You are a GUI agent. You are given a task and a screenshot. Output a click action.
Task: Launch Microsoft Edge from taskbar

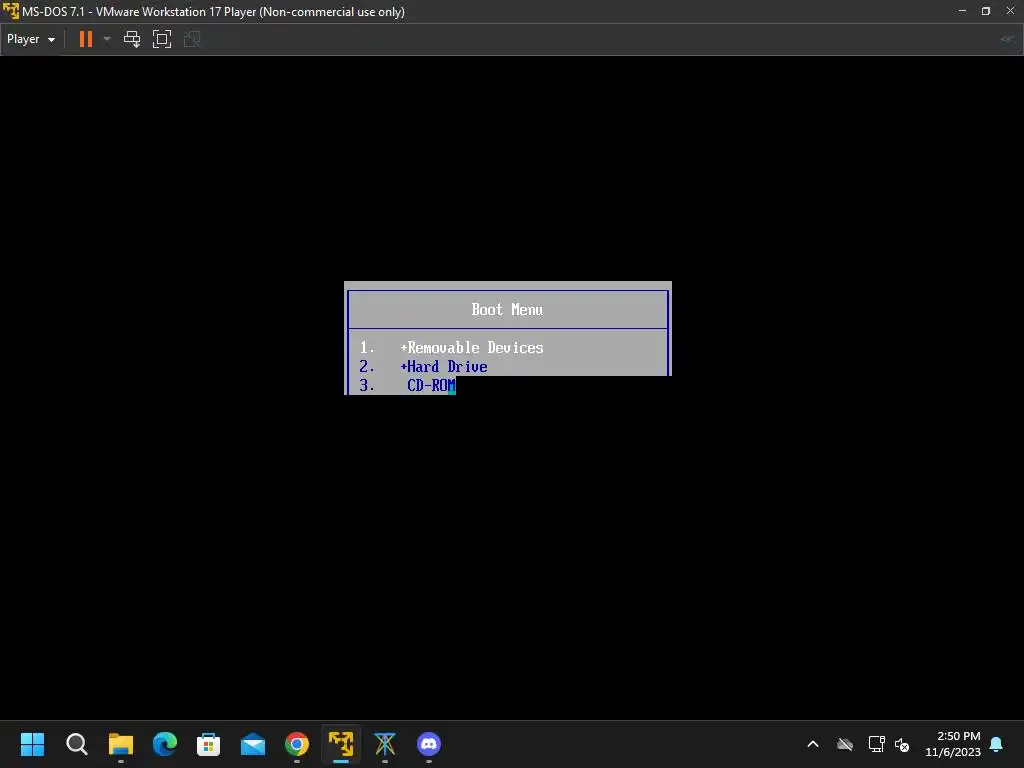point(165,744)
